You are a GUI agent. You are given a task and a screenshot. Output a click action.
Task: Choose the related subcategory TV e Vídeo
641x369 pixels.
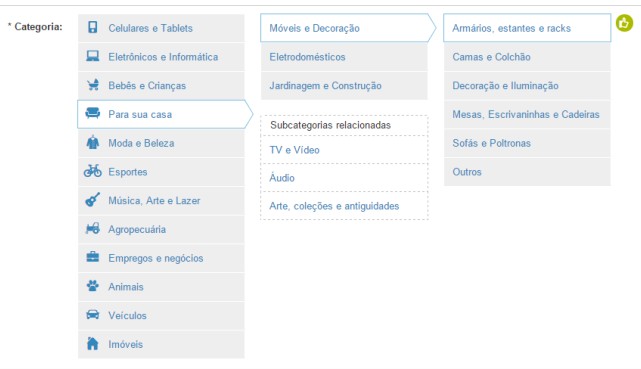coord(344,150)
